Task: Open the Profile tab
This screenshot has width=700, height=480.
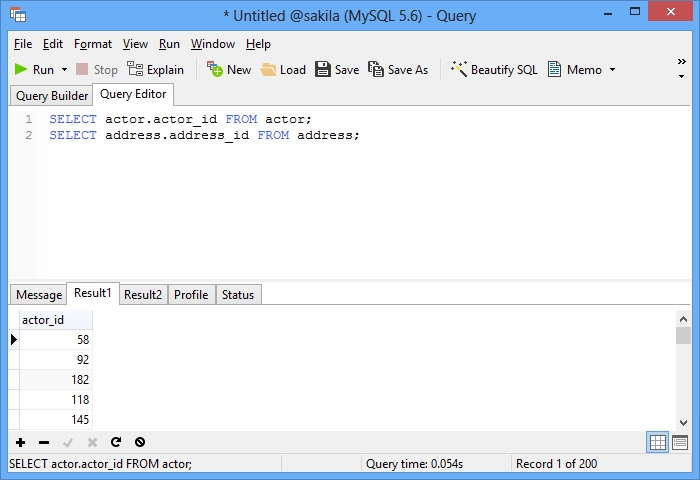Action: pos(191,295)
